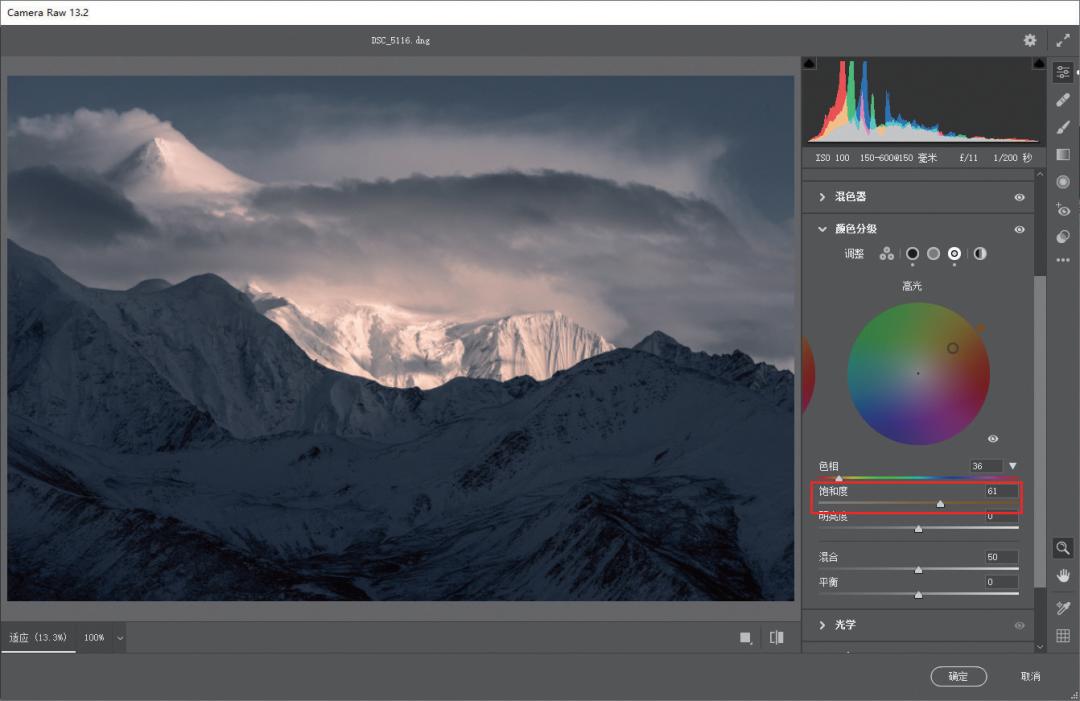
Task: Open the Edit panel tab
Action: [1063, 72]
